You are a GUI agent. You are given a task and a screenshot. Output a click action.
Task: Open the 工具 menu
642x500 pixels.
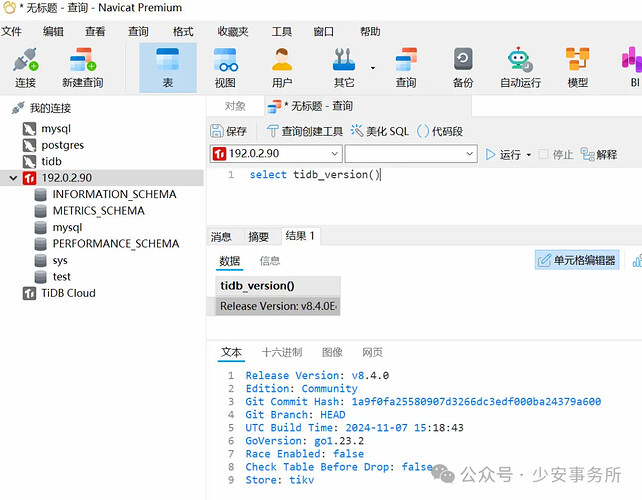(x=282, y=32)
